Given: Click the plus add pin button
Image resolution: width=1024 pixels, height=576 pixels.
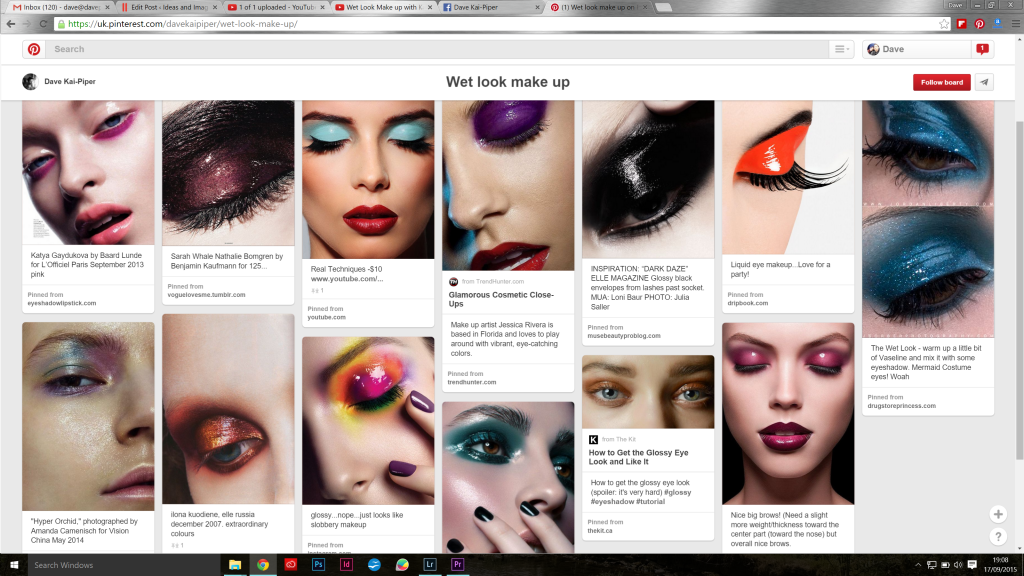Looking at the screenshot, I should tap(998, 515).
